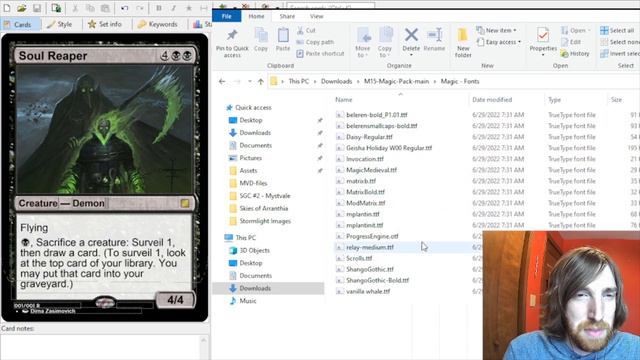Click the Copy ribbon button
Screen dimensions: 640x360
pos(261,40)
